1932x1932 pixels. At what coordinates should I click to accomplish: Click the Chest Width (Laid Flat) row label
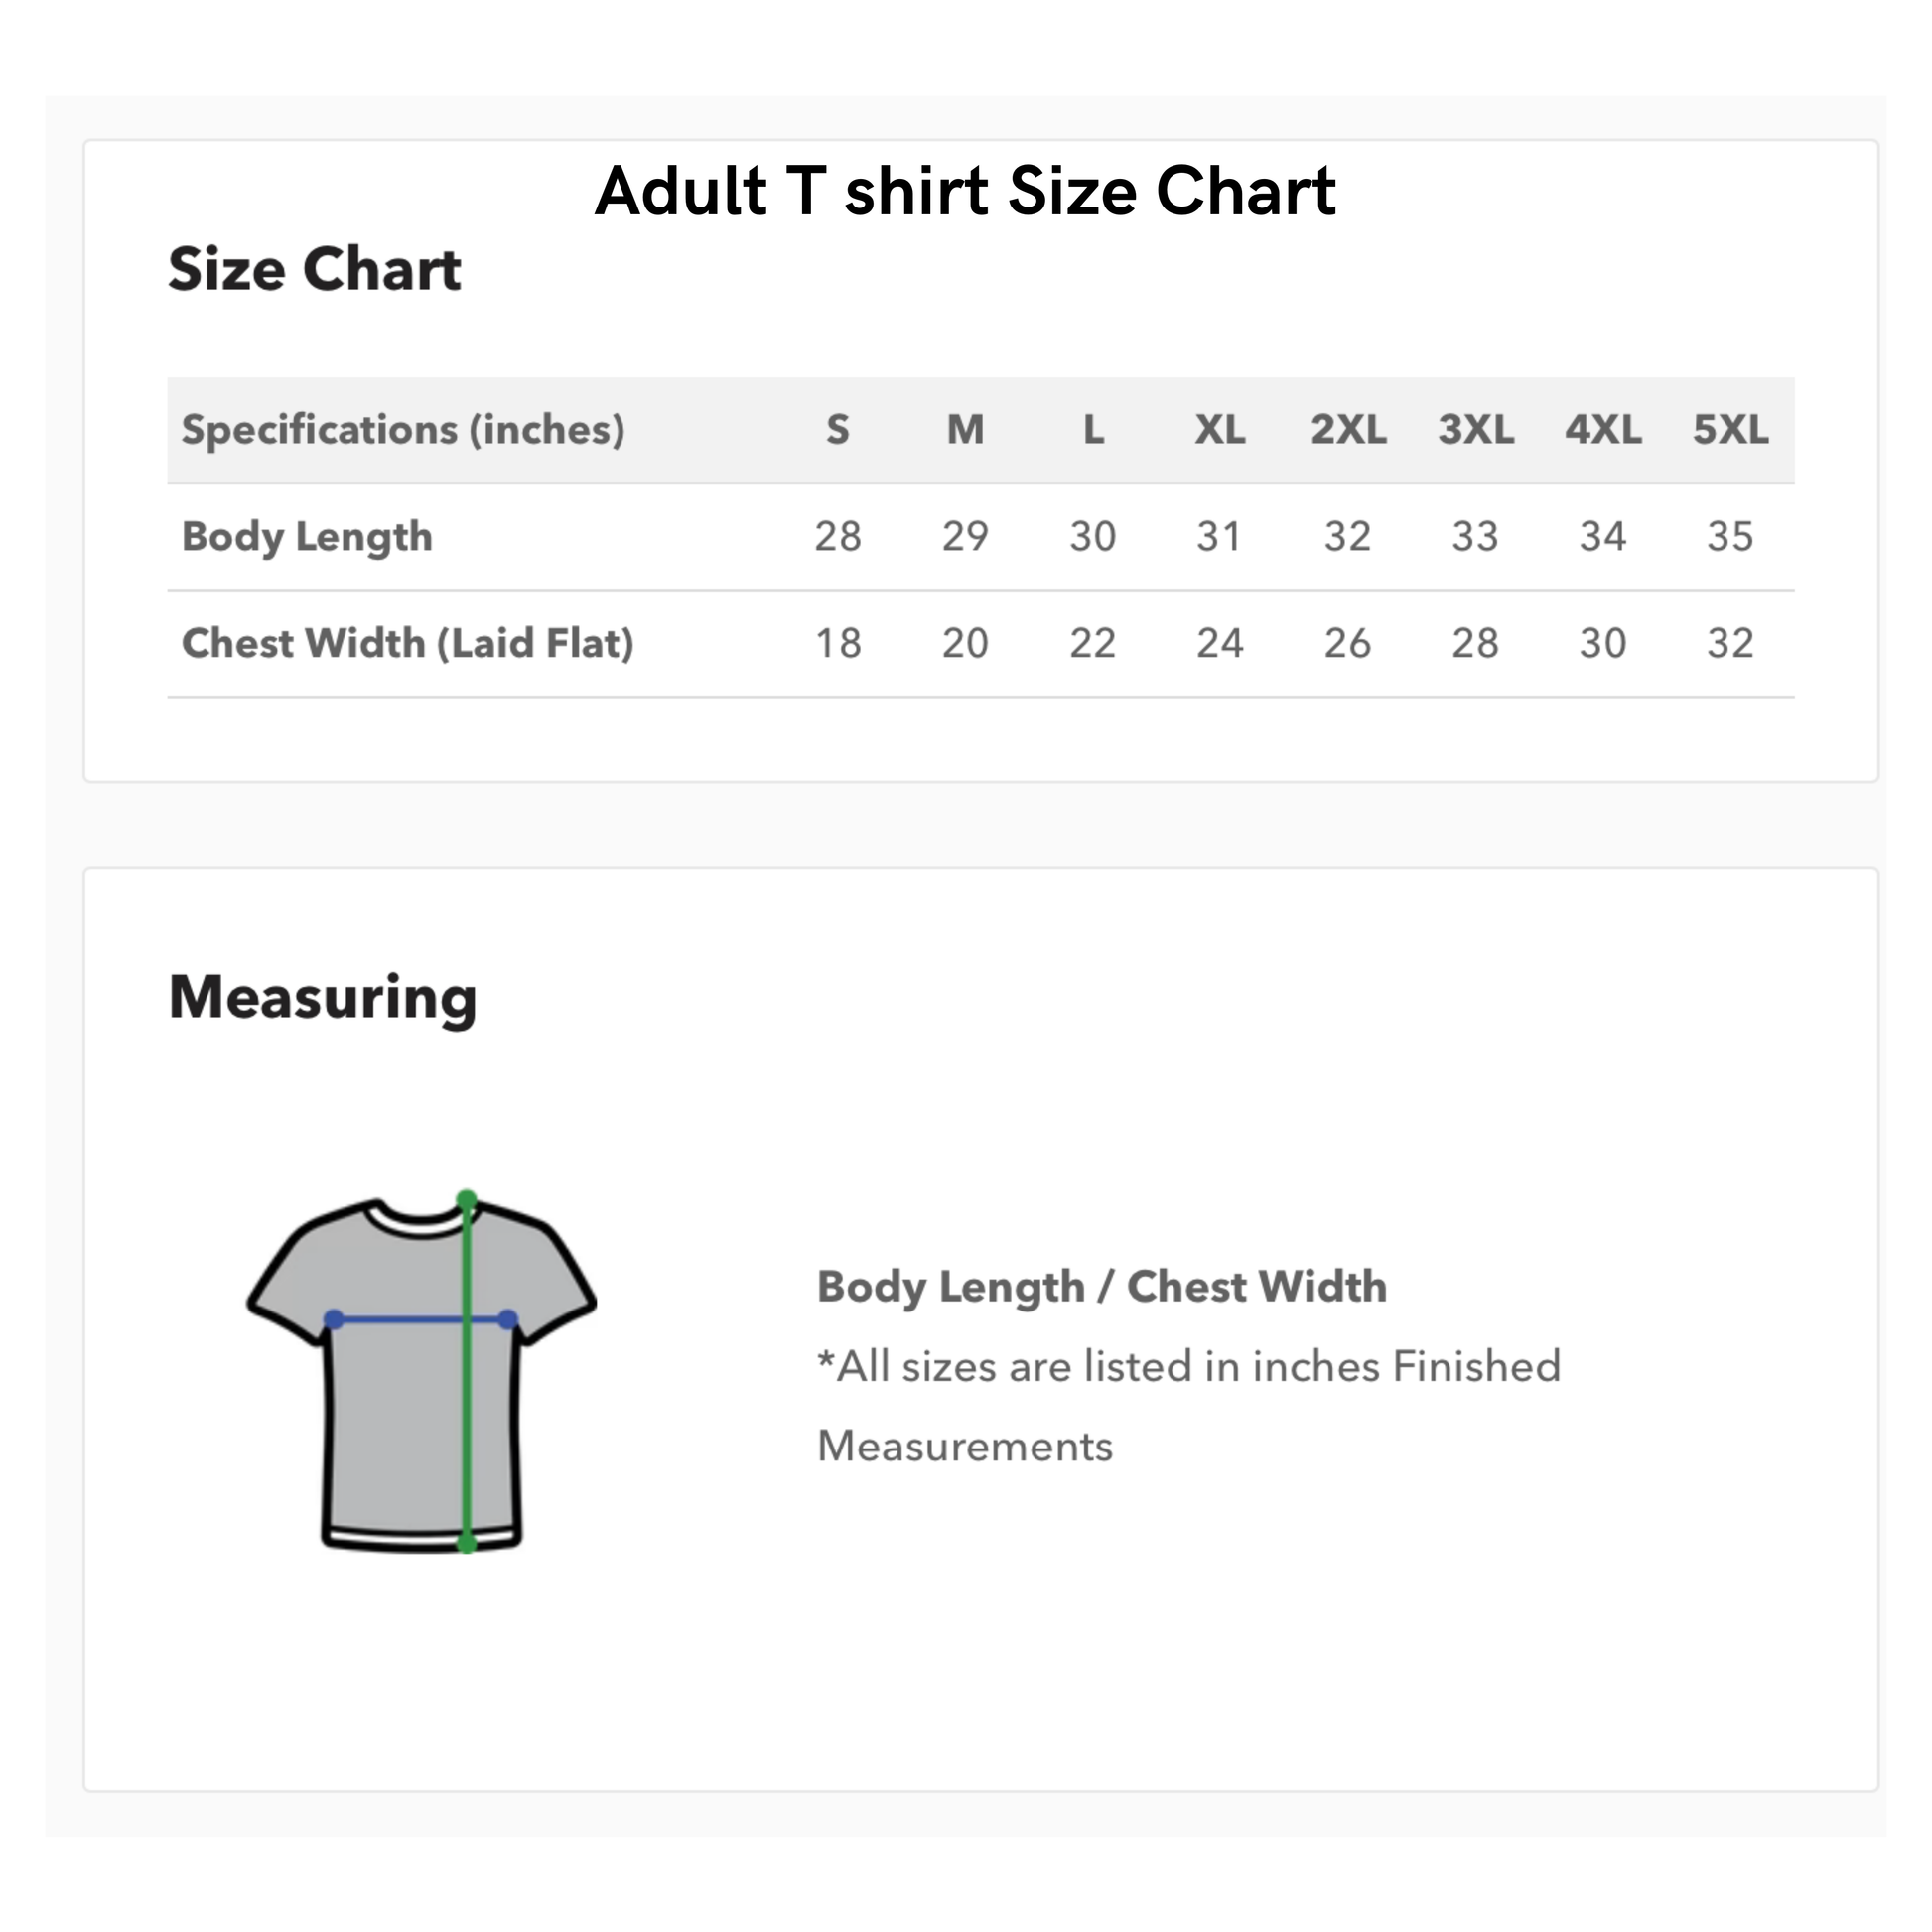point(407,644)
